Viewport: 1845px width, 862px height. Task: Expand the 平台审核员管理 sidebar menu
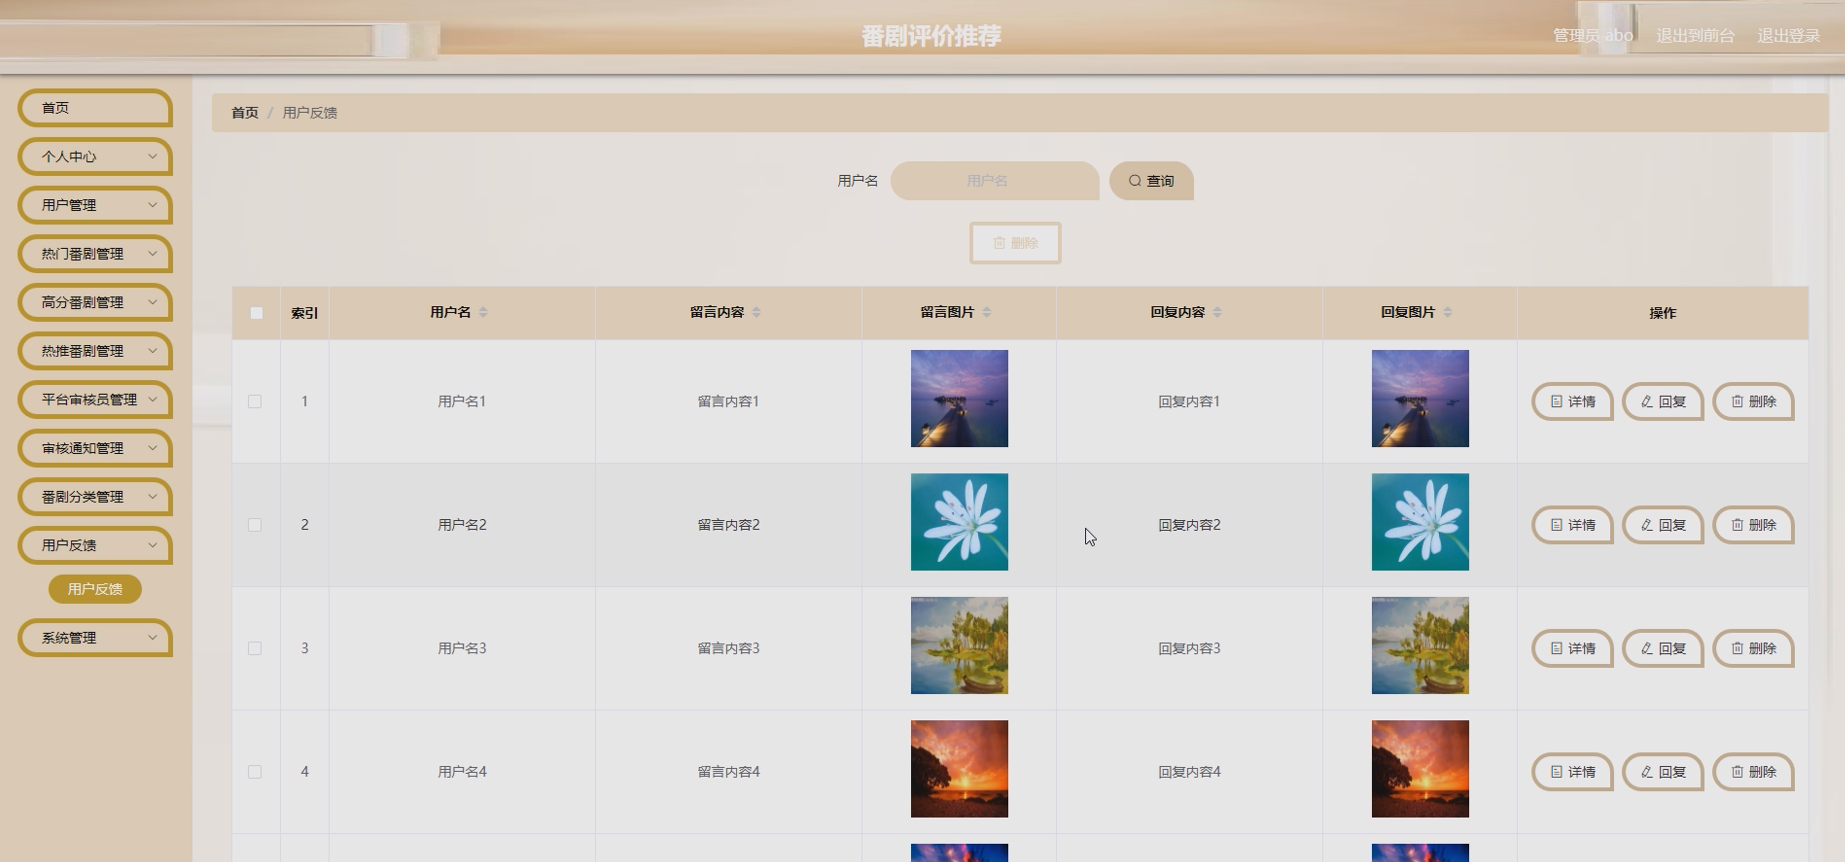(95, 400)
